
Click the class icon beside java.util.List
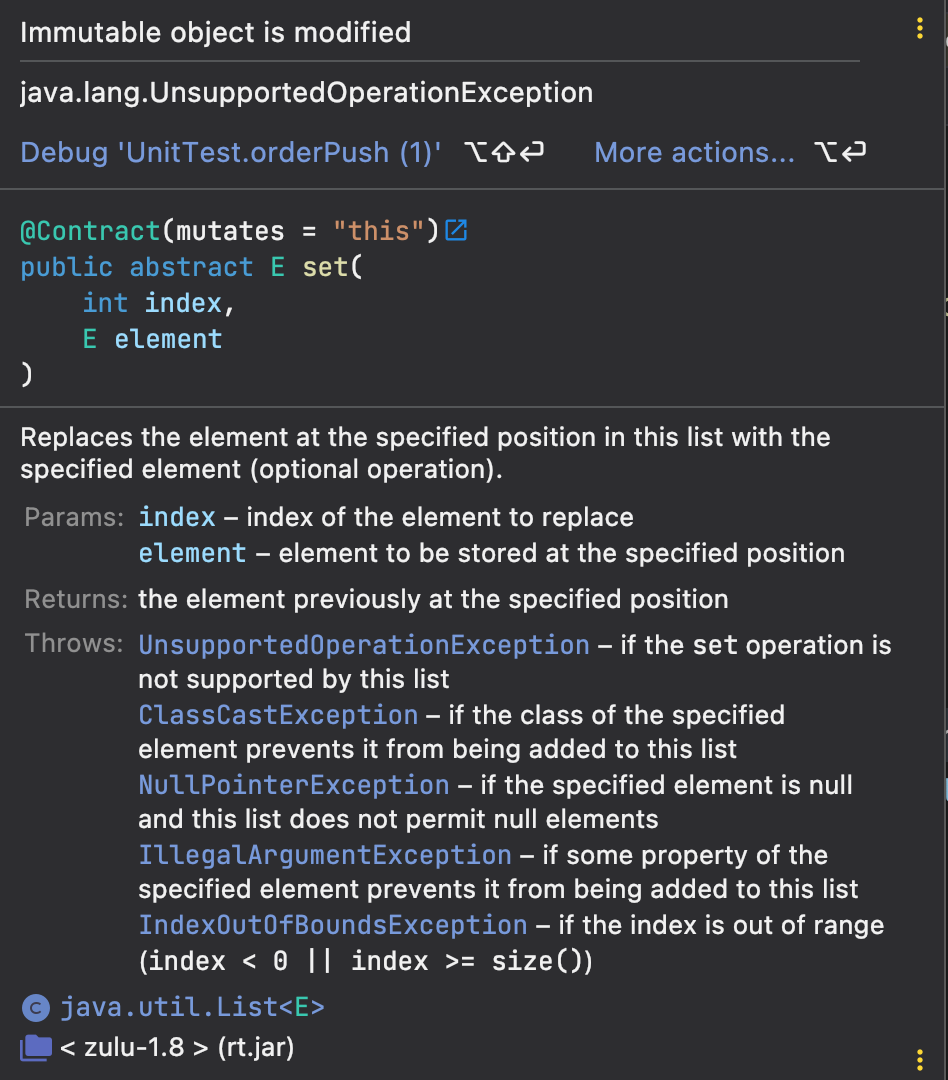[36, 1007]
